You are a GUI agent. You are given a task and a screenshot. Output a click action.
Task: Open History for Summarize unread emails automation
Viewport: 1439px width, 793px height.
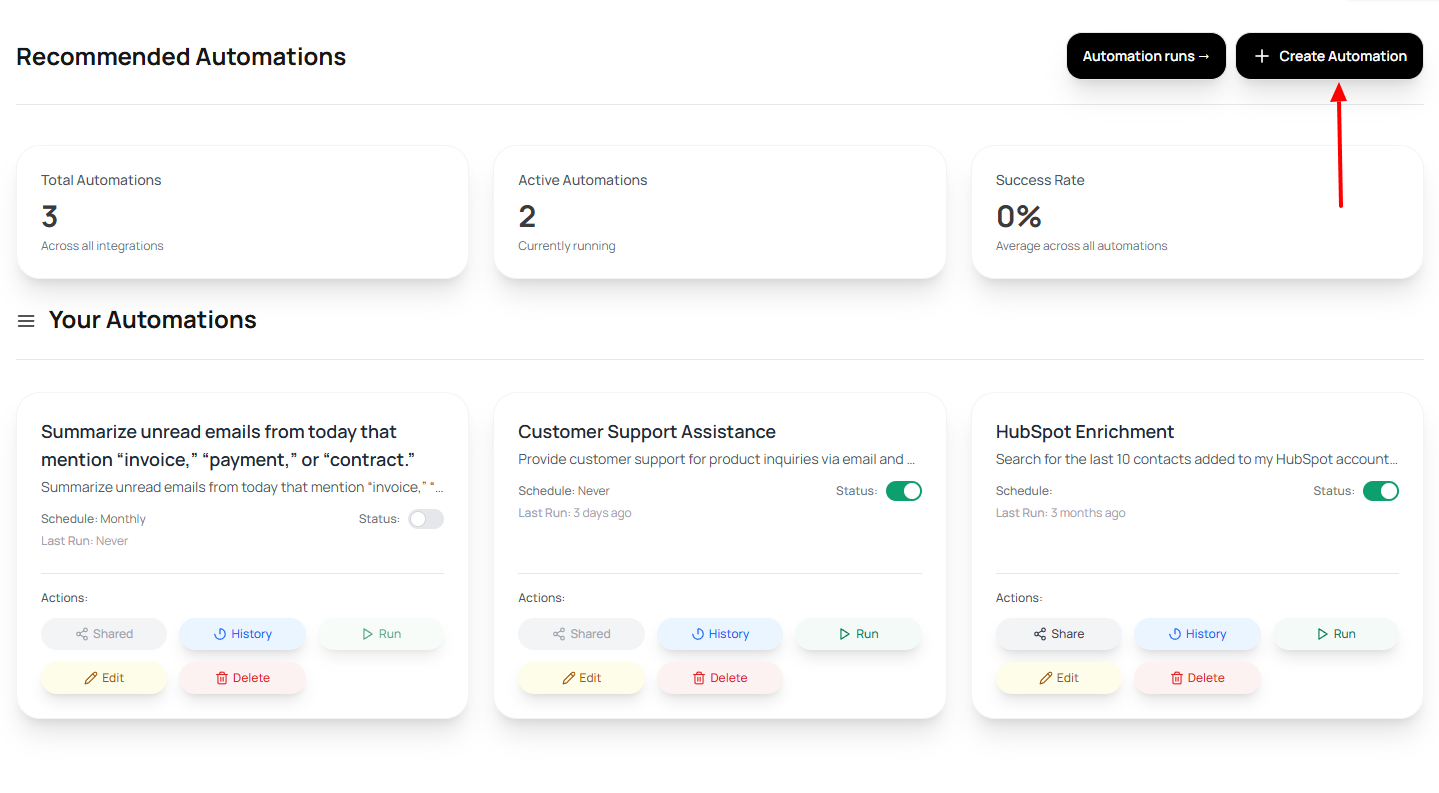pos(243,634)
